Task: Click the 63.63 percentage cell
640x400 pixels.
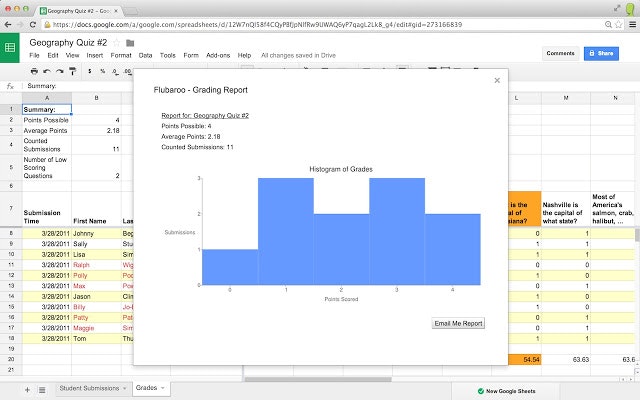Action: [x=566, y=360]
